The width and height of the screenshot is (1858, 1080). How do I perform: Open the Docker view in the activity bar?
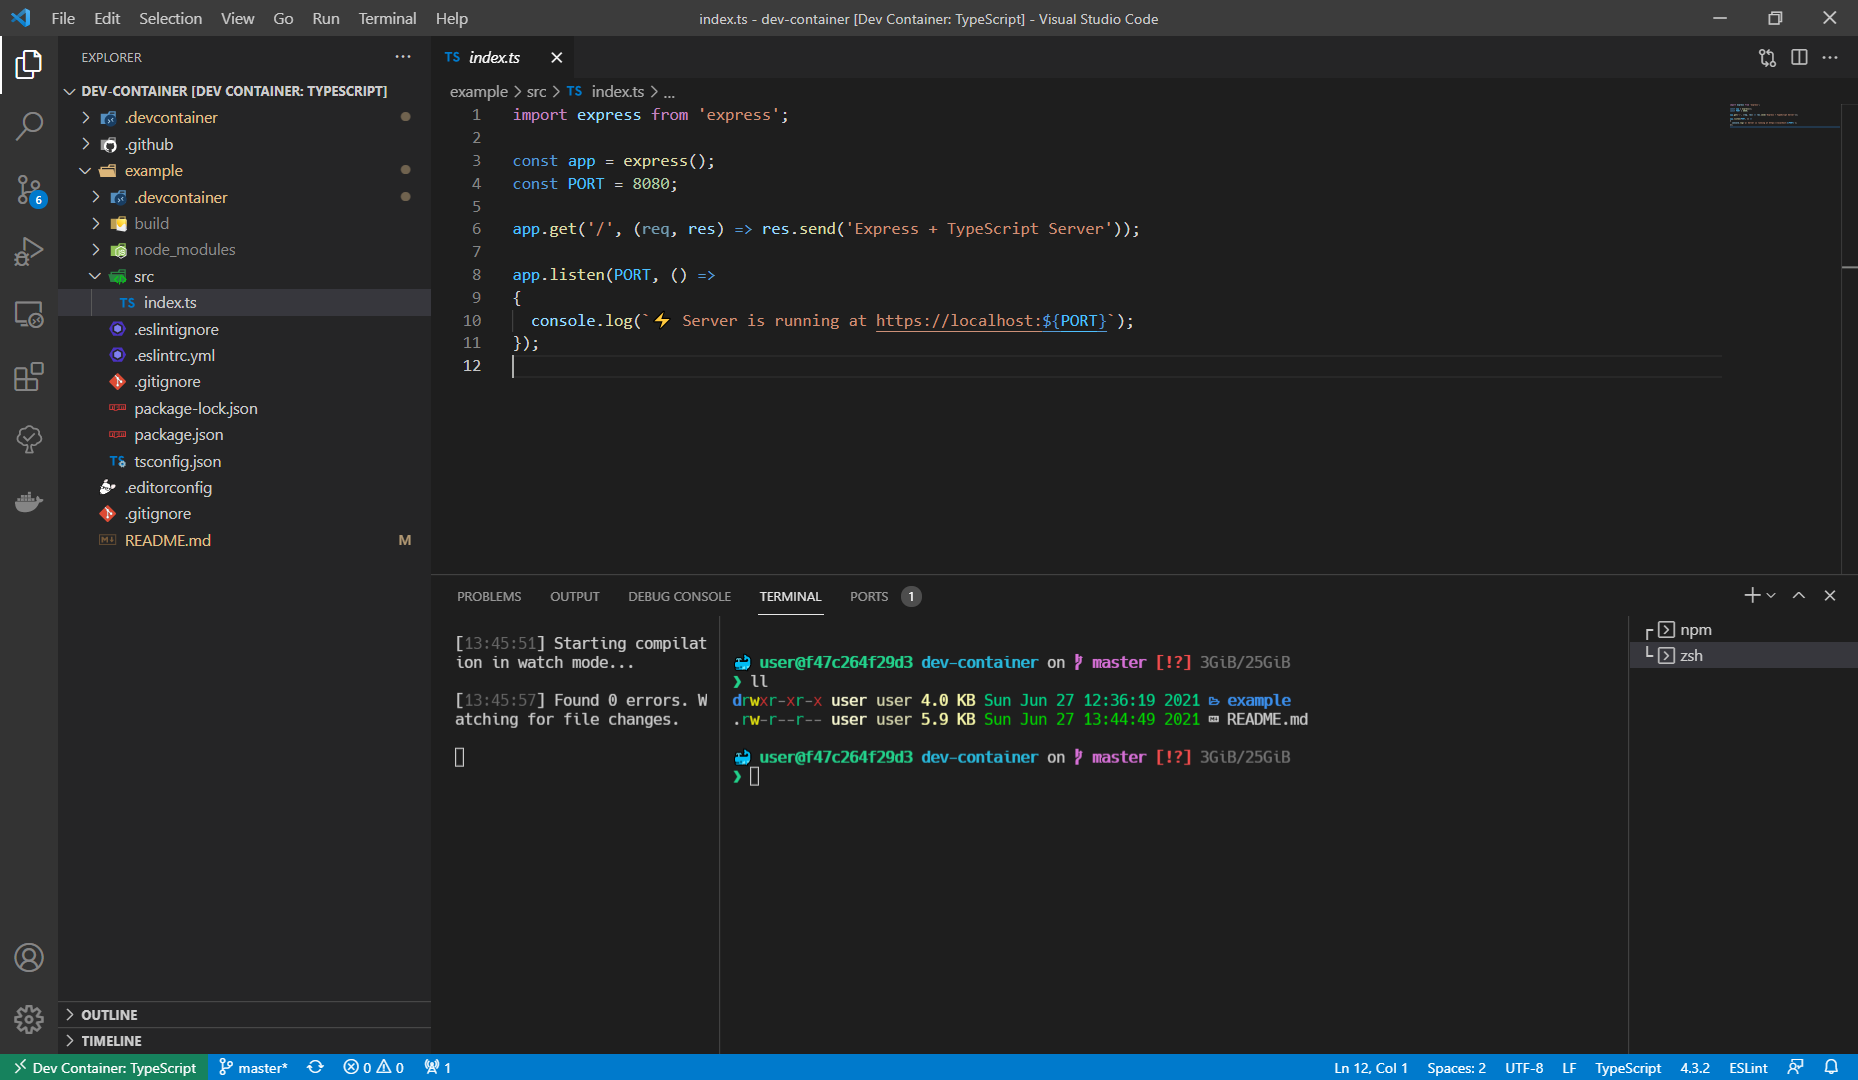(29, 501)
